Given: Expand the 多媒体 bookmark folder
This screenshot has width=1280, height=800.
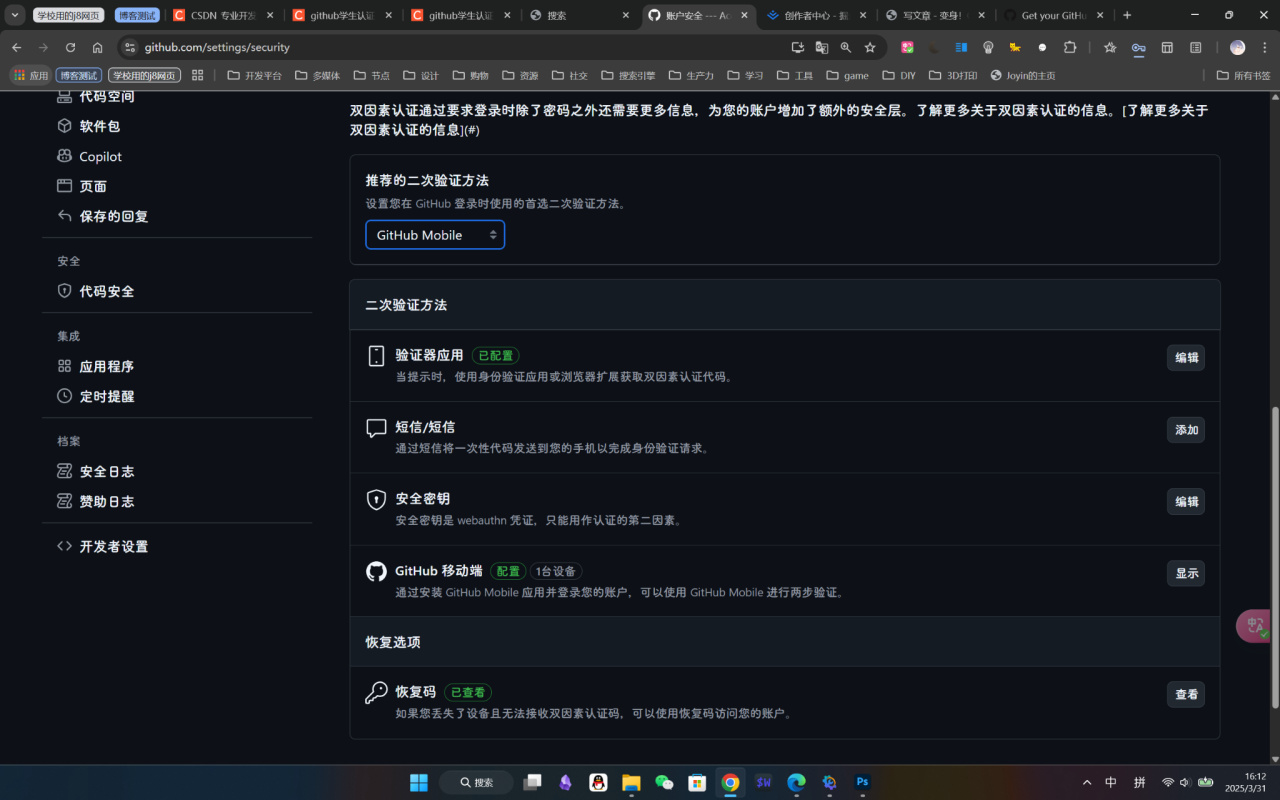Looking at the screenshot, I should click(318, 75).
